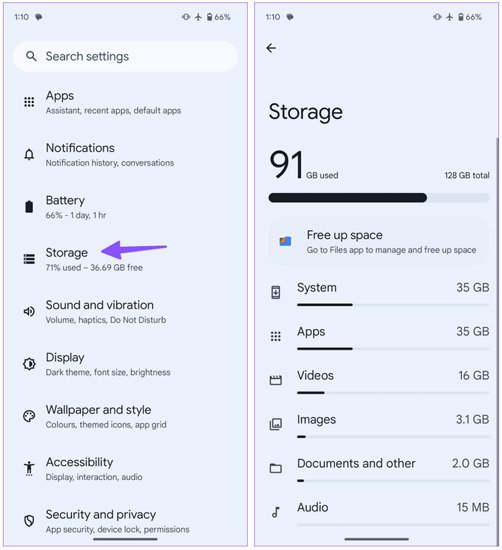Tap the Wallpaper and style palette icon

coord(29,416)
